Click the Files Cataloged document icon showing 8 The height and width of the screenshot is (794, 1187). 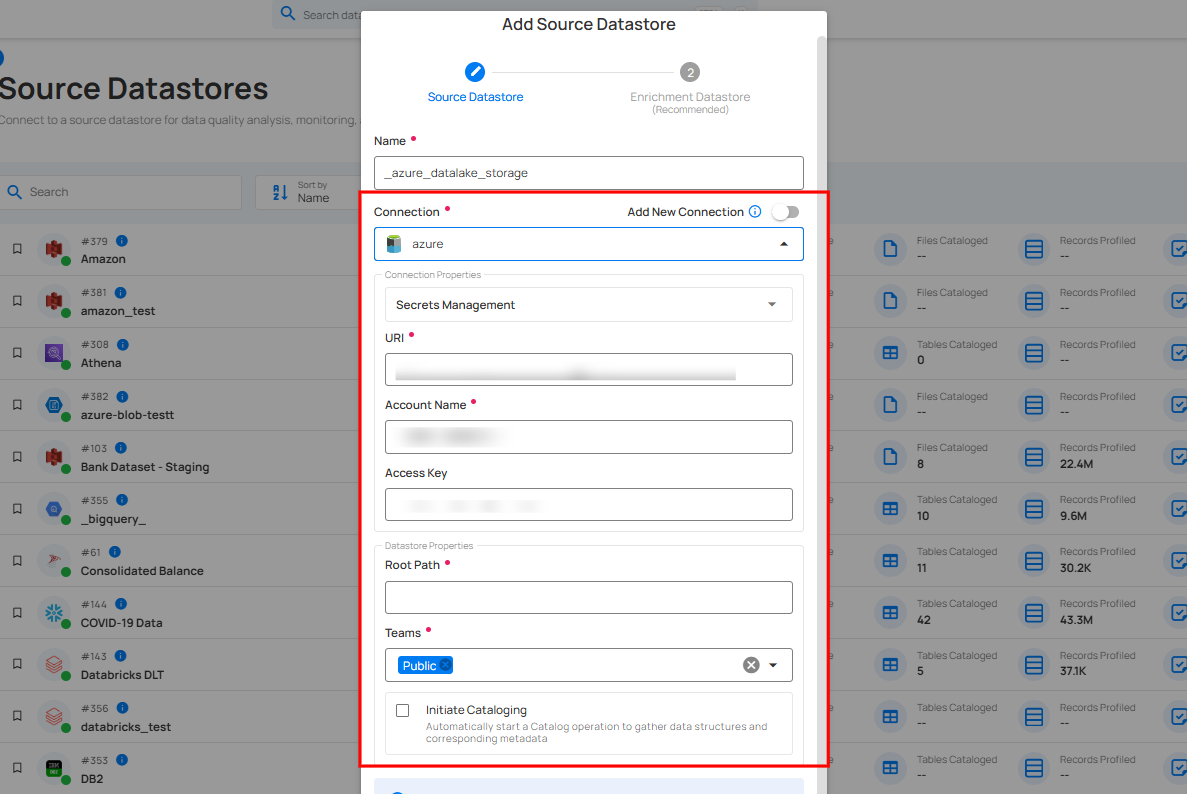point(890,456)
